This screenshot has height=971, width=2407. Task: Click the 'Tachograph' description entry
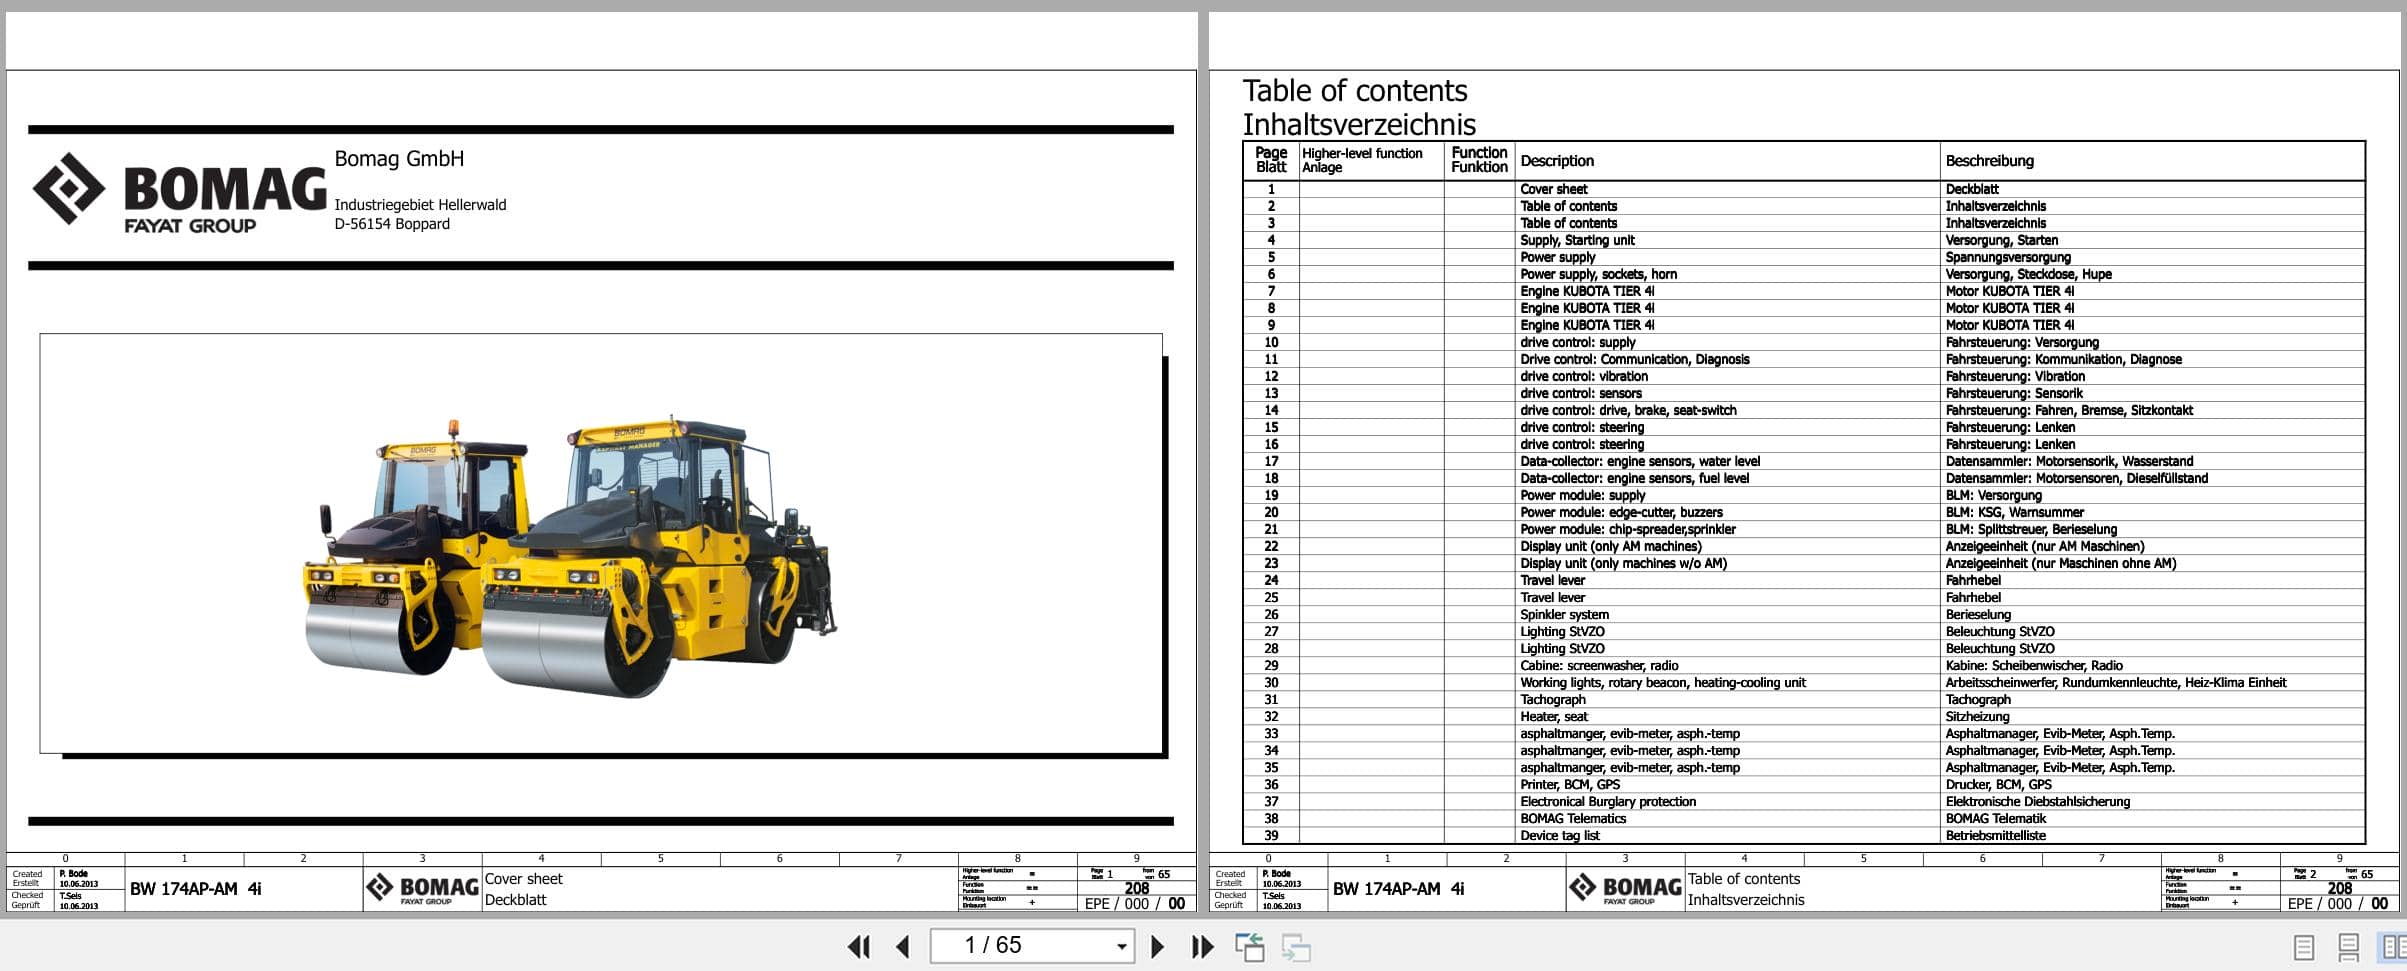point(1553,699)
